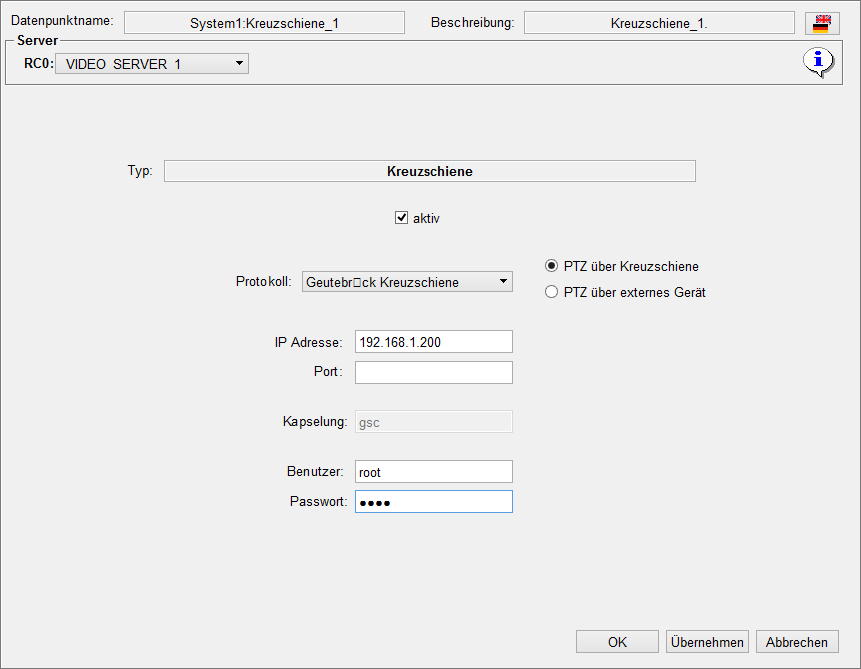Click the Datenpunktname value field
Image resolution: width=861 pixels, height=669 pixels.
pyautogui.click(x=264, y=23)
